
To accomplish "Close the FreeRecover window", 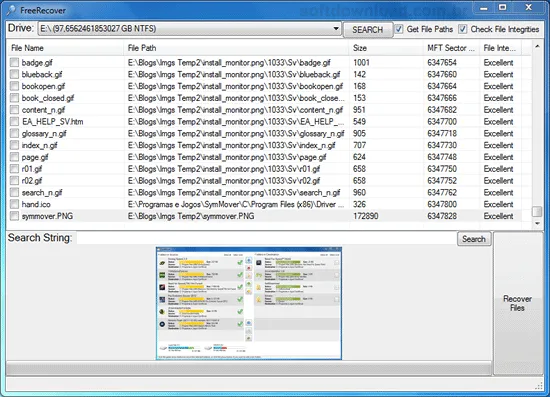I will click(x=529, y=8).
